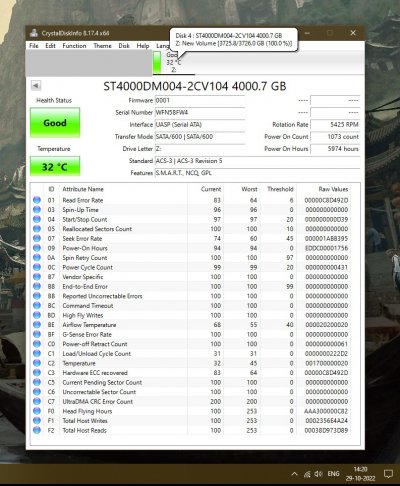
Task: Select the G-Sense Error Rate status icon
Action: click(x=37, y=334)
